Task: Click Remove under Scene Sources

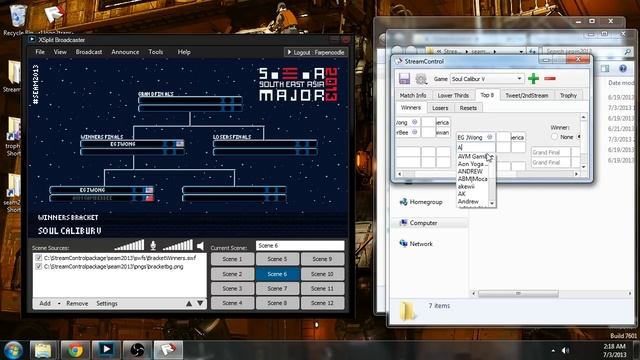Action: (77, 303)
